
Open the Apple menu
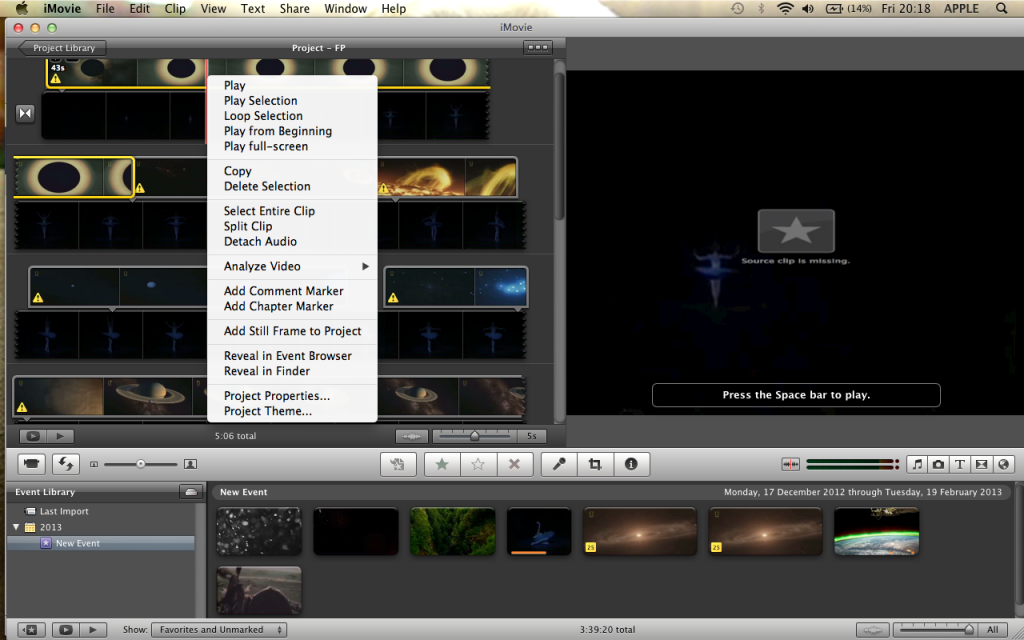coord(22,8)
